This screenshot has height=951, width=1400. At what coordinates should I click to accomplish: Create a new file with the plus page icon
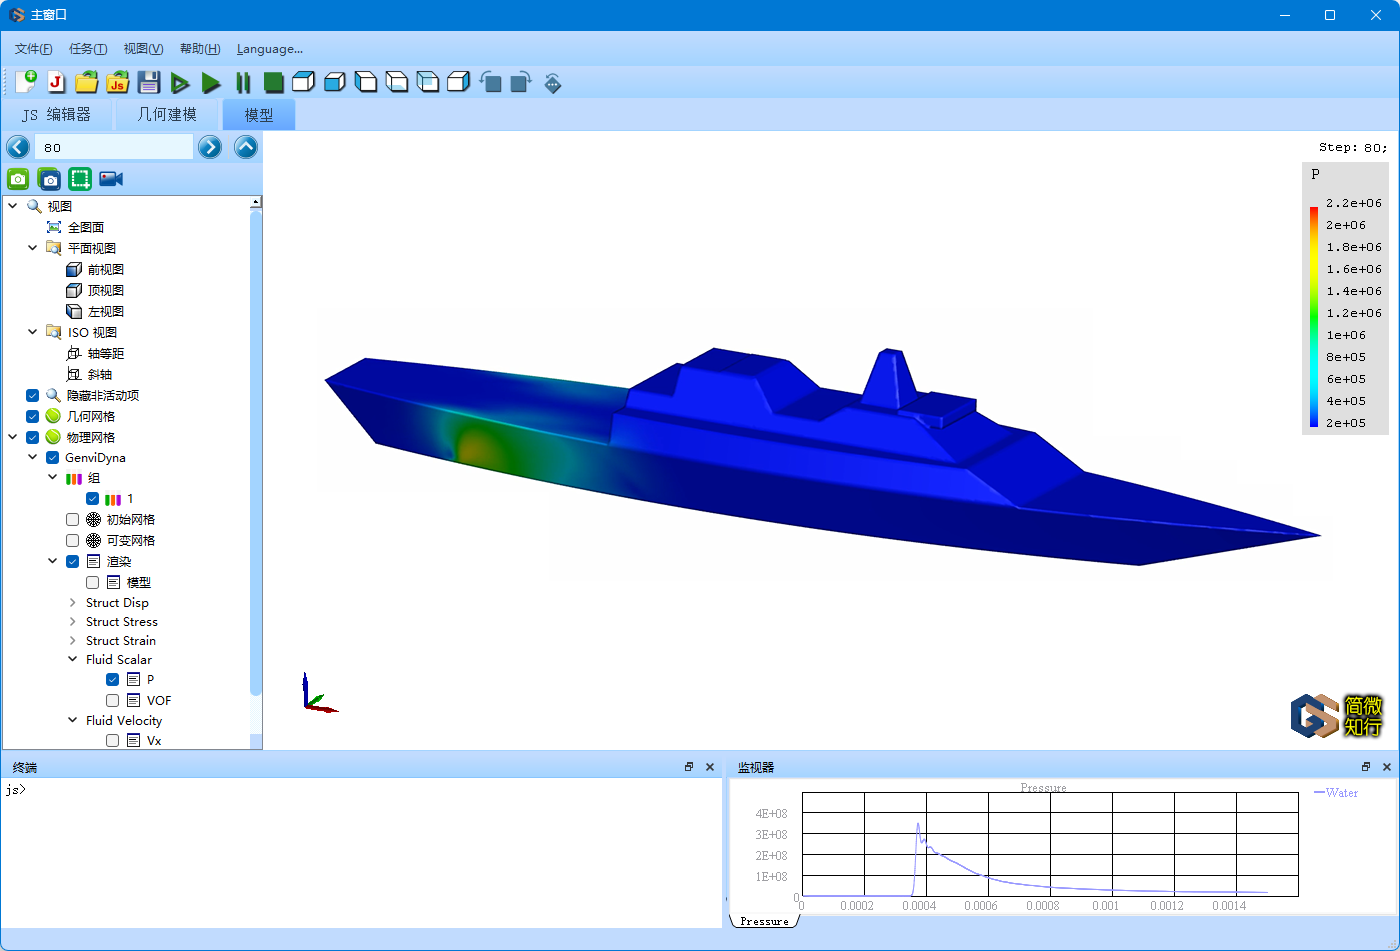tap(26, 82)
